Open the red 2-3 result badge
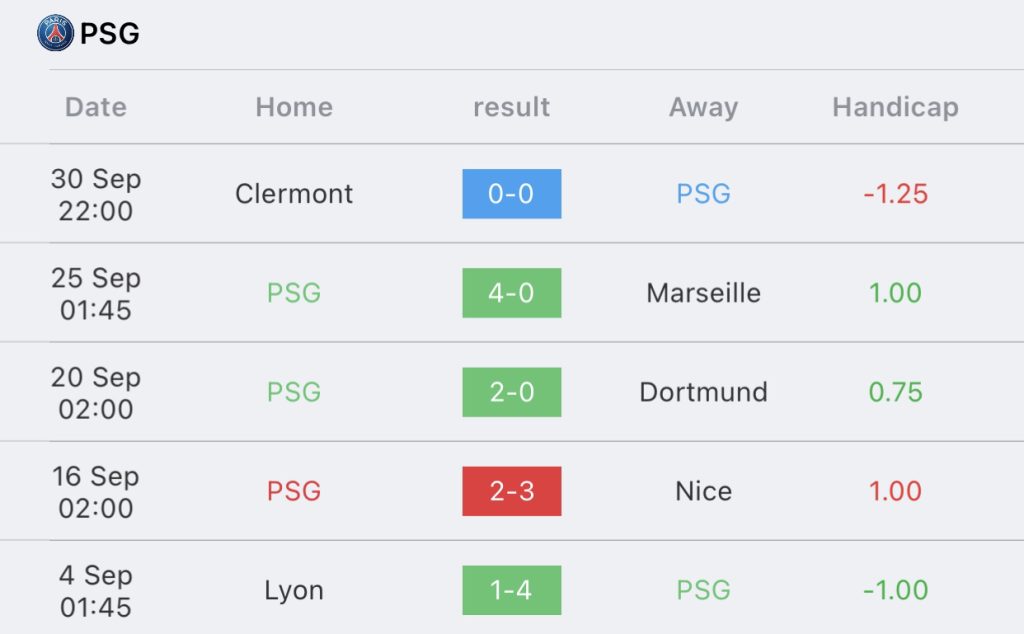This screenshot has width=1024, height=634. point(511,491)
